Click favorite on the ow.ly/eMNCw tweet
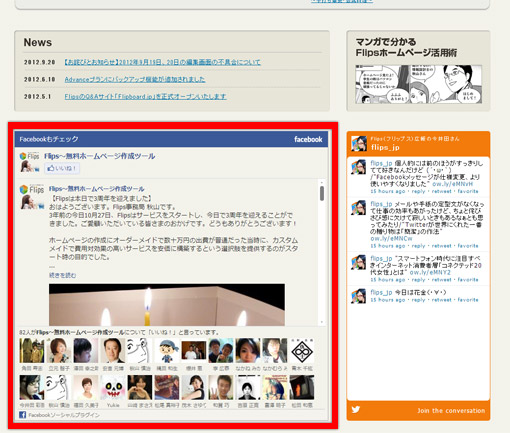510x433 pixels. [468, 246]
